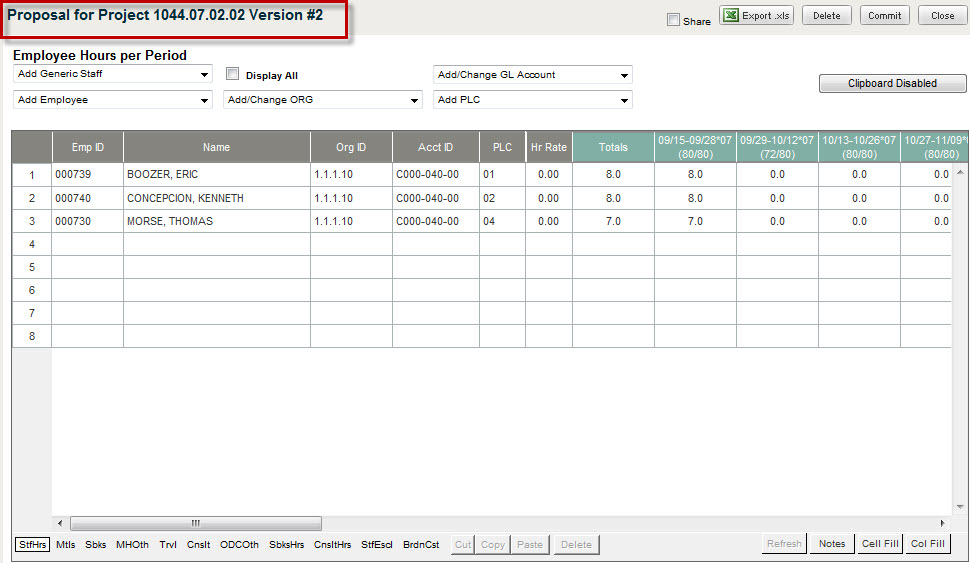The width and height of the screenshot is (970, 563).
Task: Click the horizontal scrollbar left arrow
Action: tap(60, 523)
